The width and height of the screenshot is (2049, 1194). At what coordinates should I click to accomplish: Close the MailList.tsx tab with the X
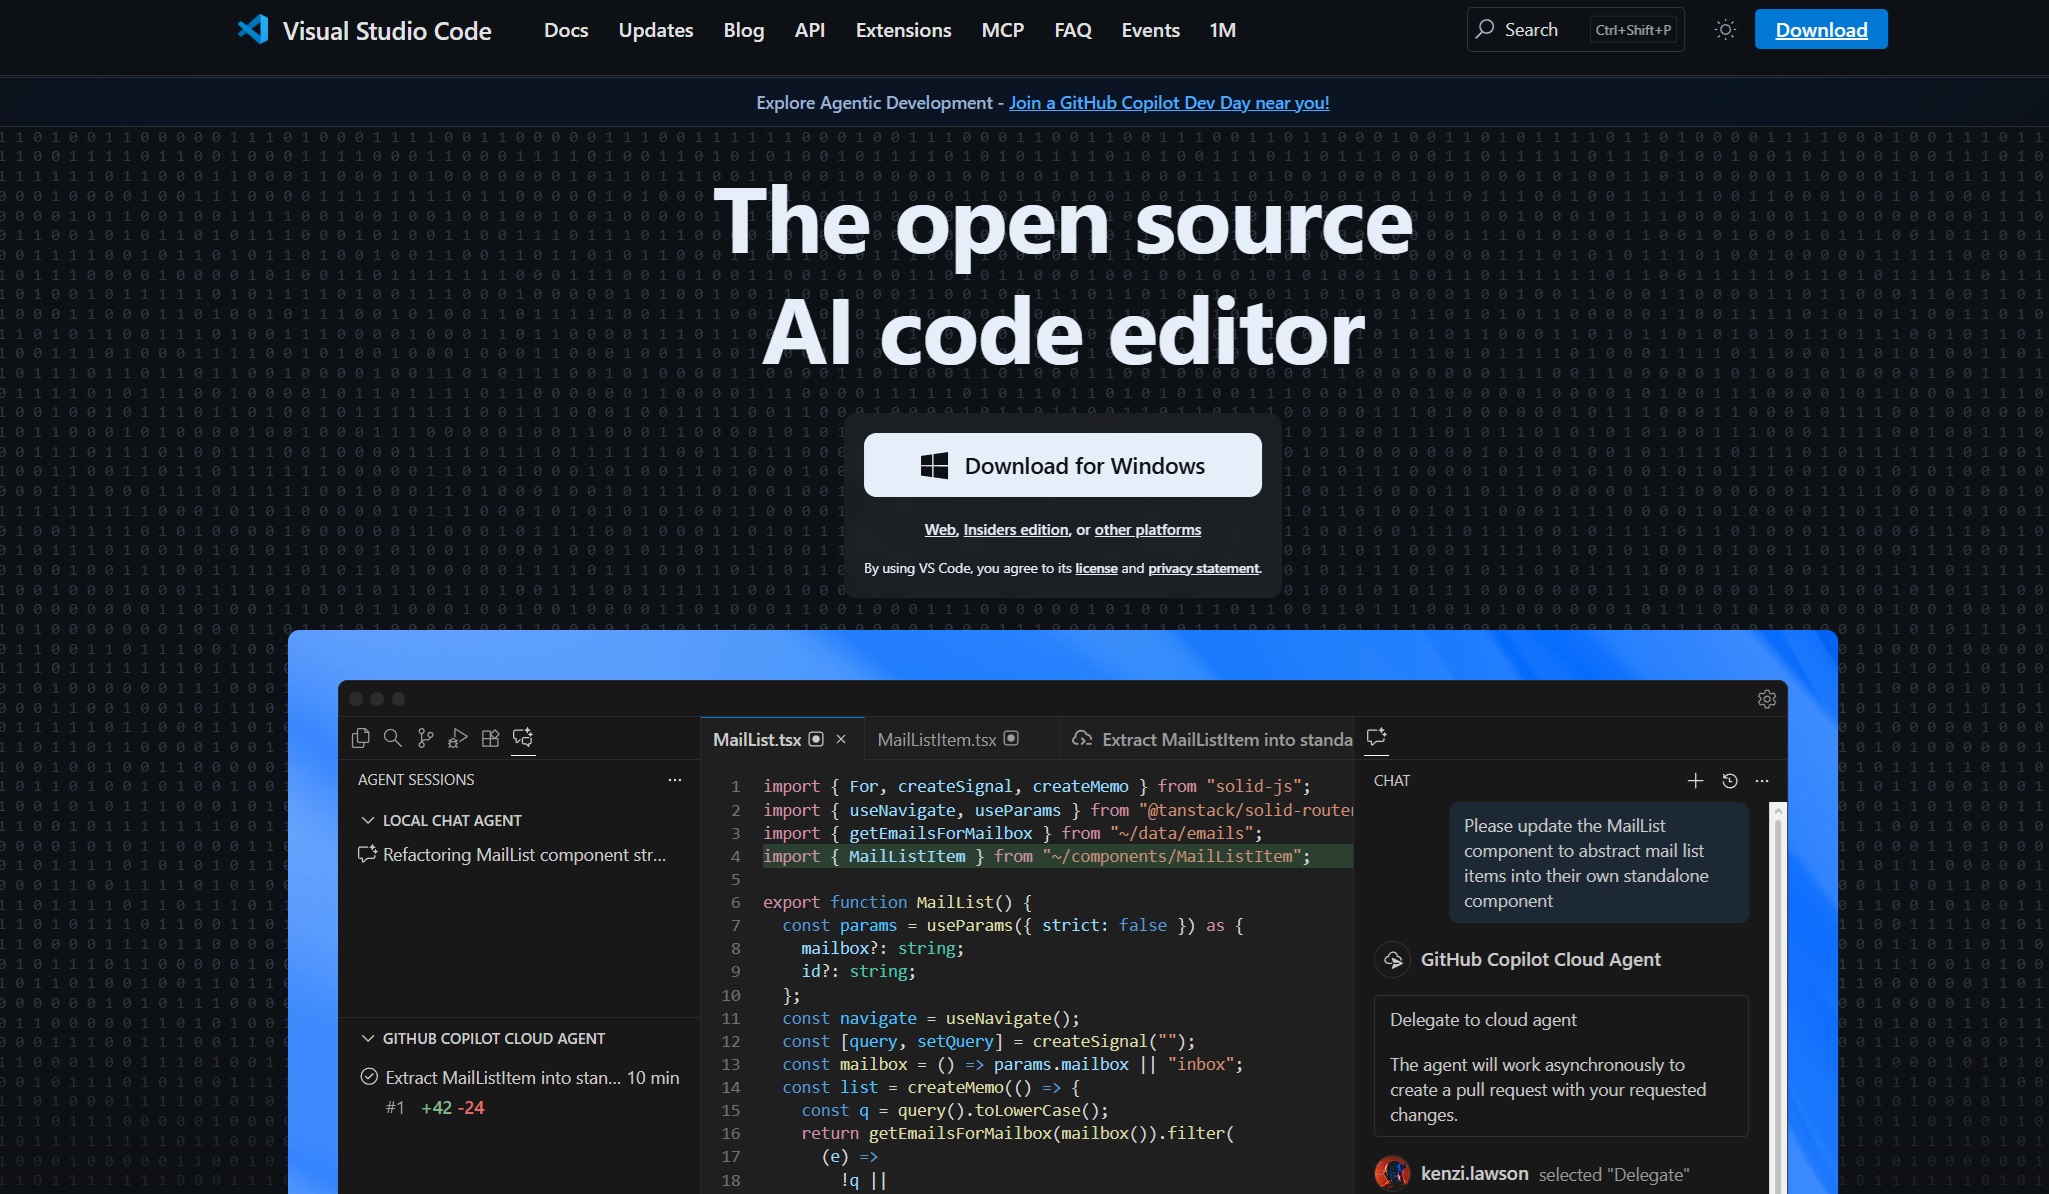(841, 739)
